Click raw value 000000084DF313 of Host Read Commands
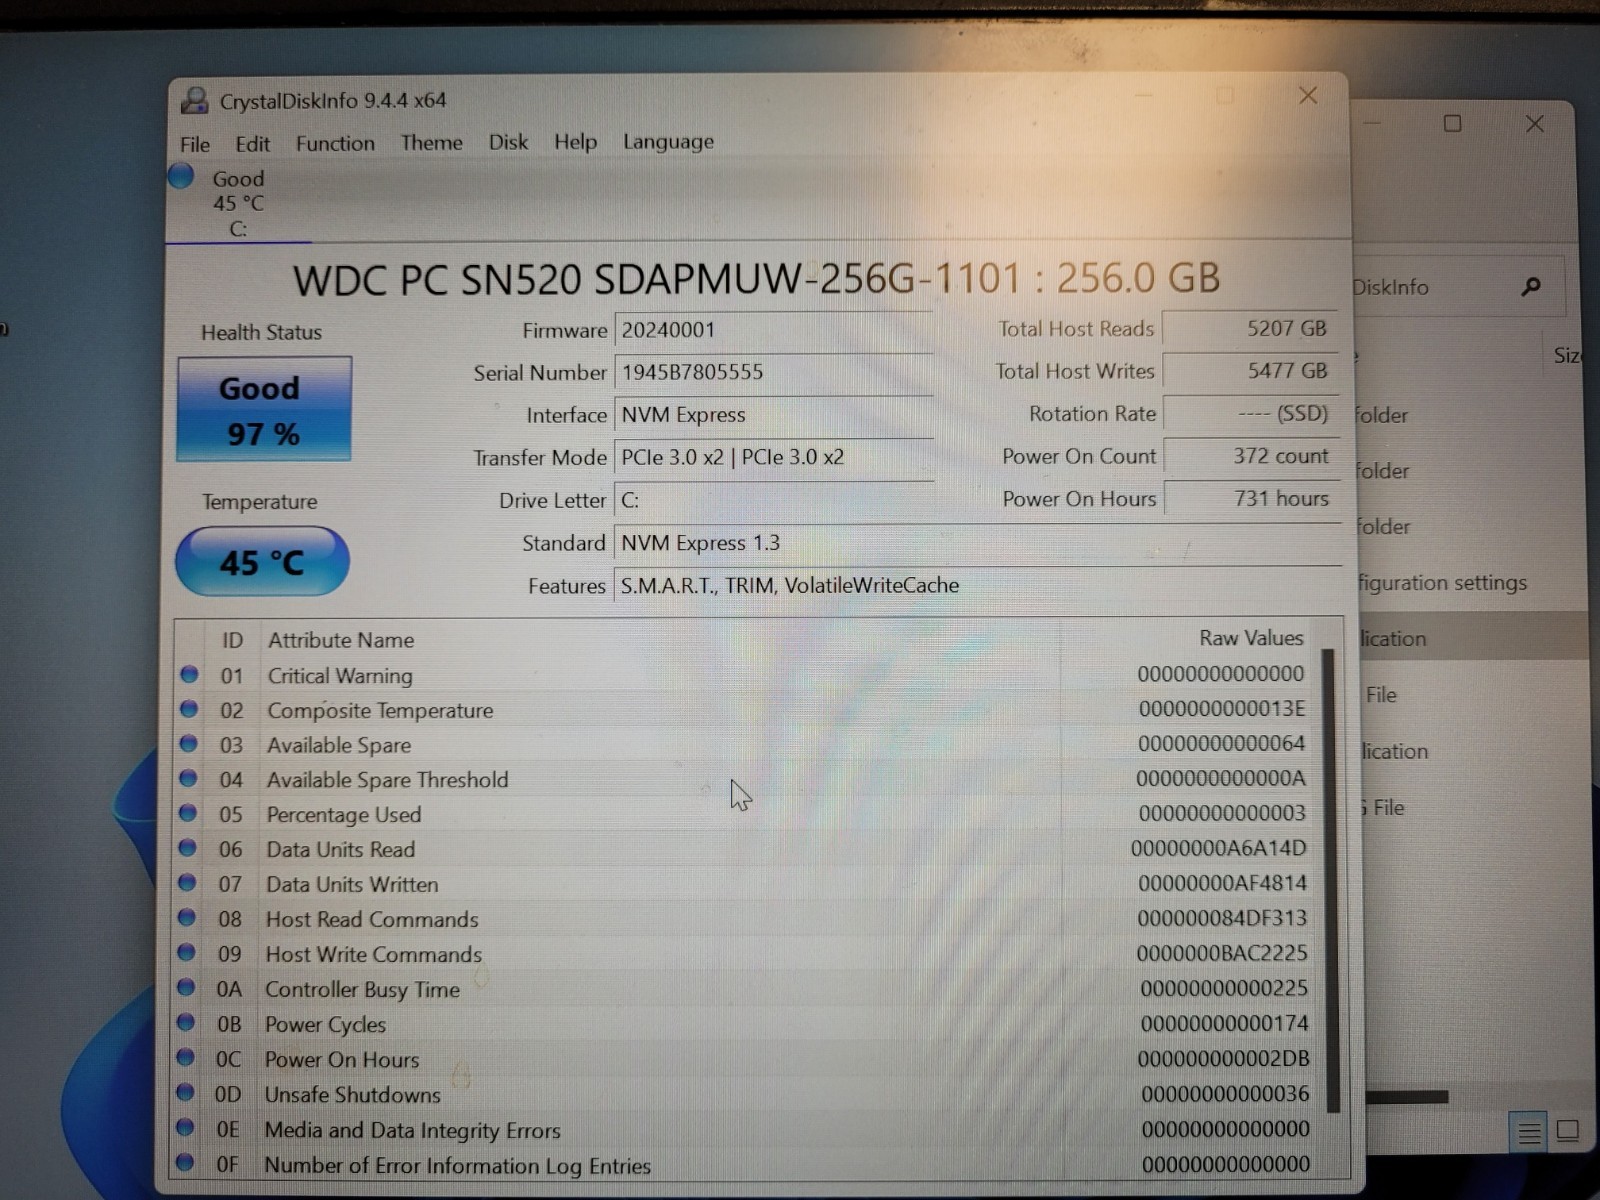 click(1222, 918)
